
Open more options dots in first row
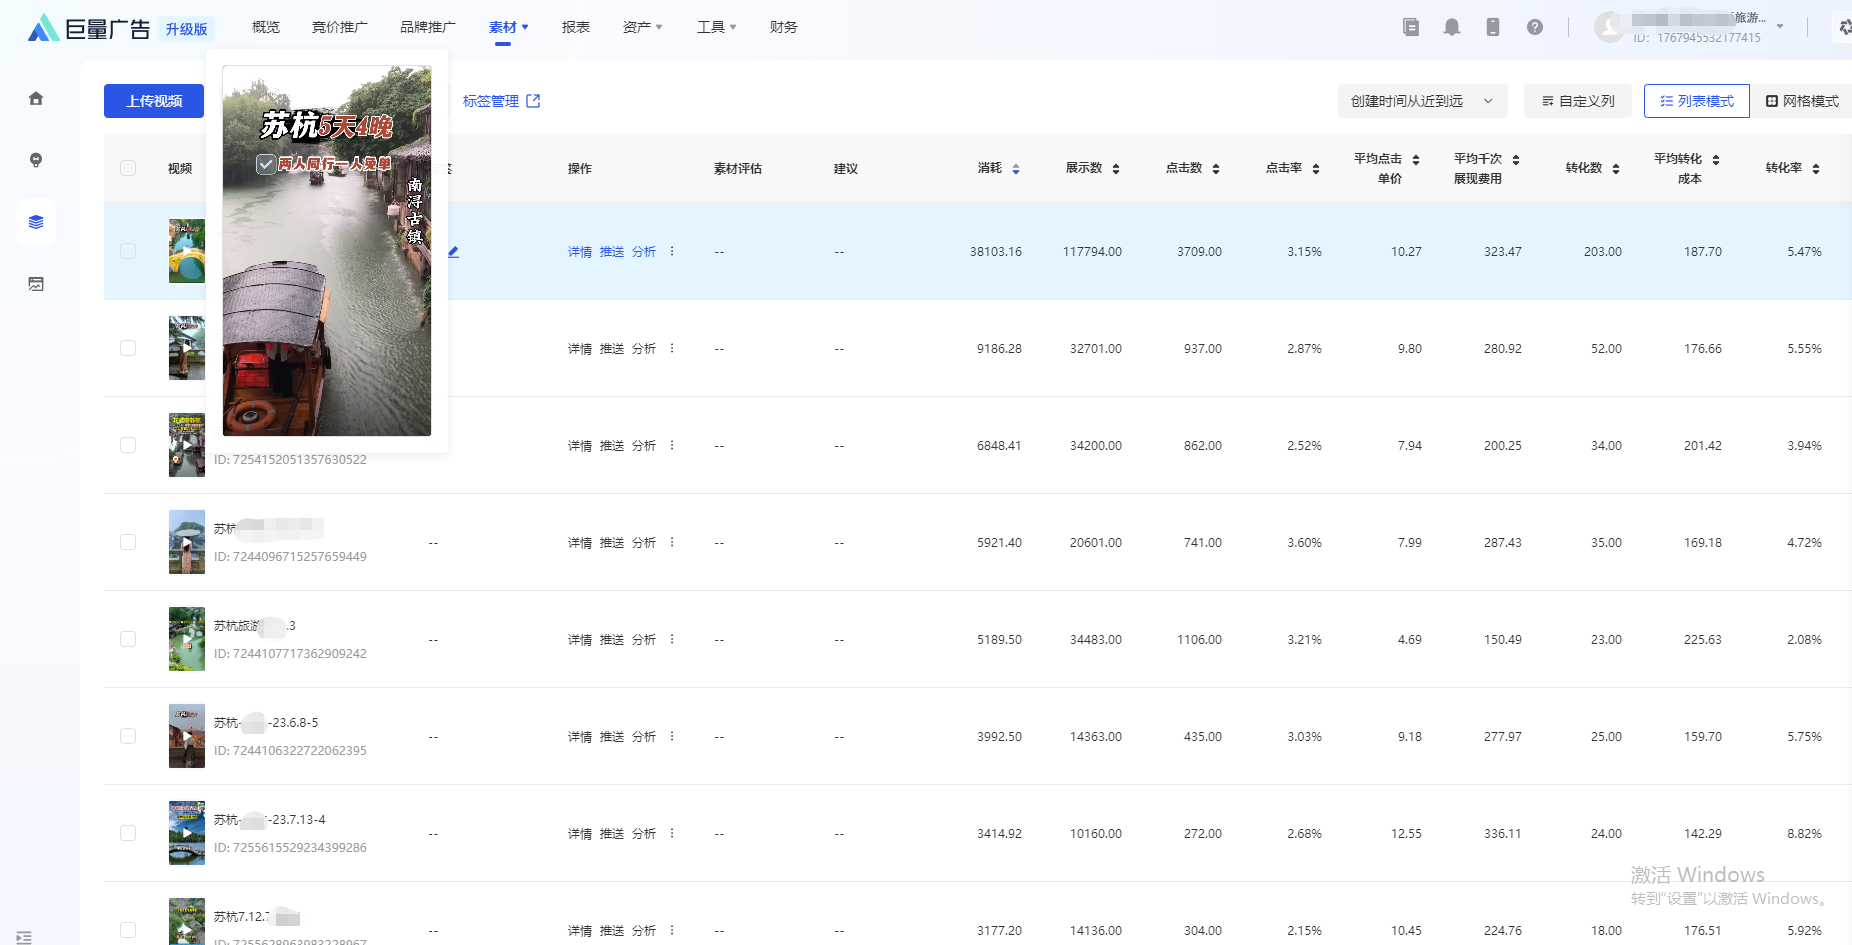[x=672, y=252]
